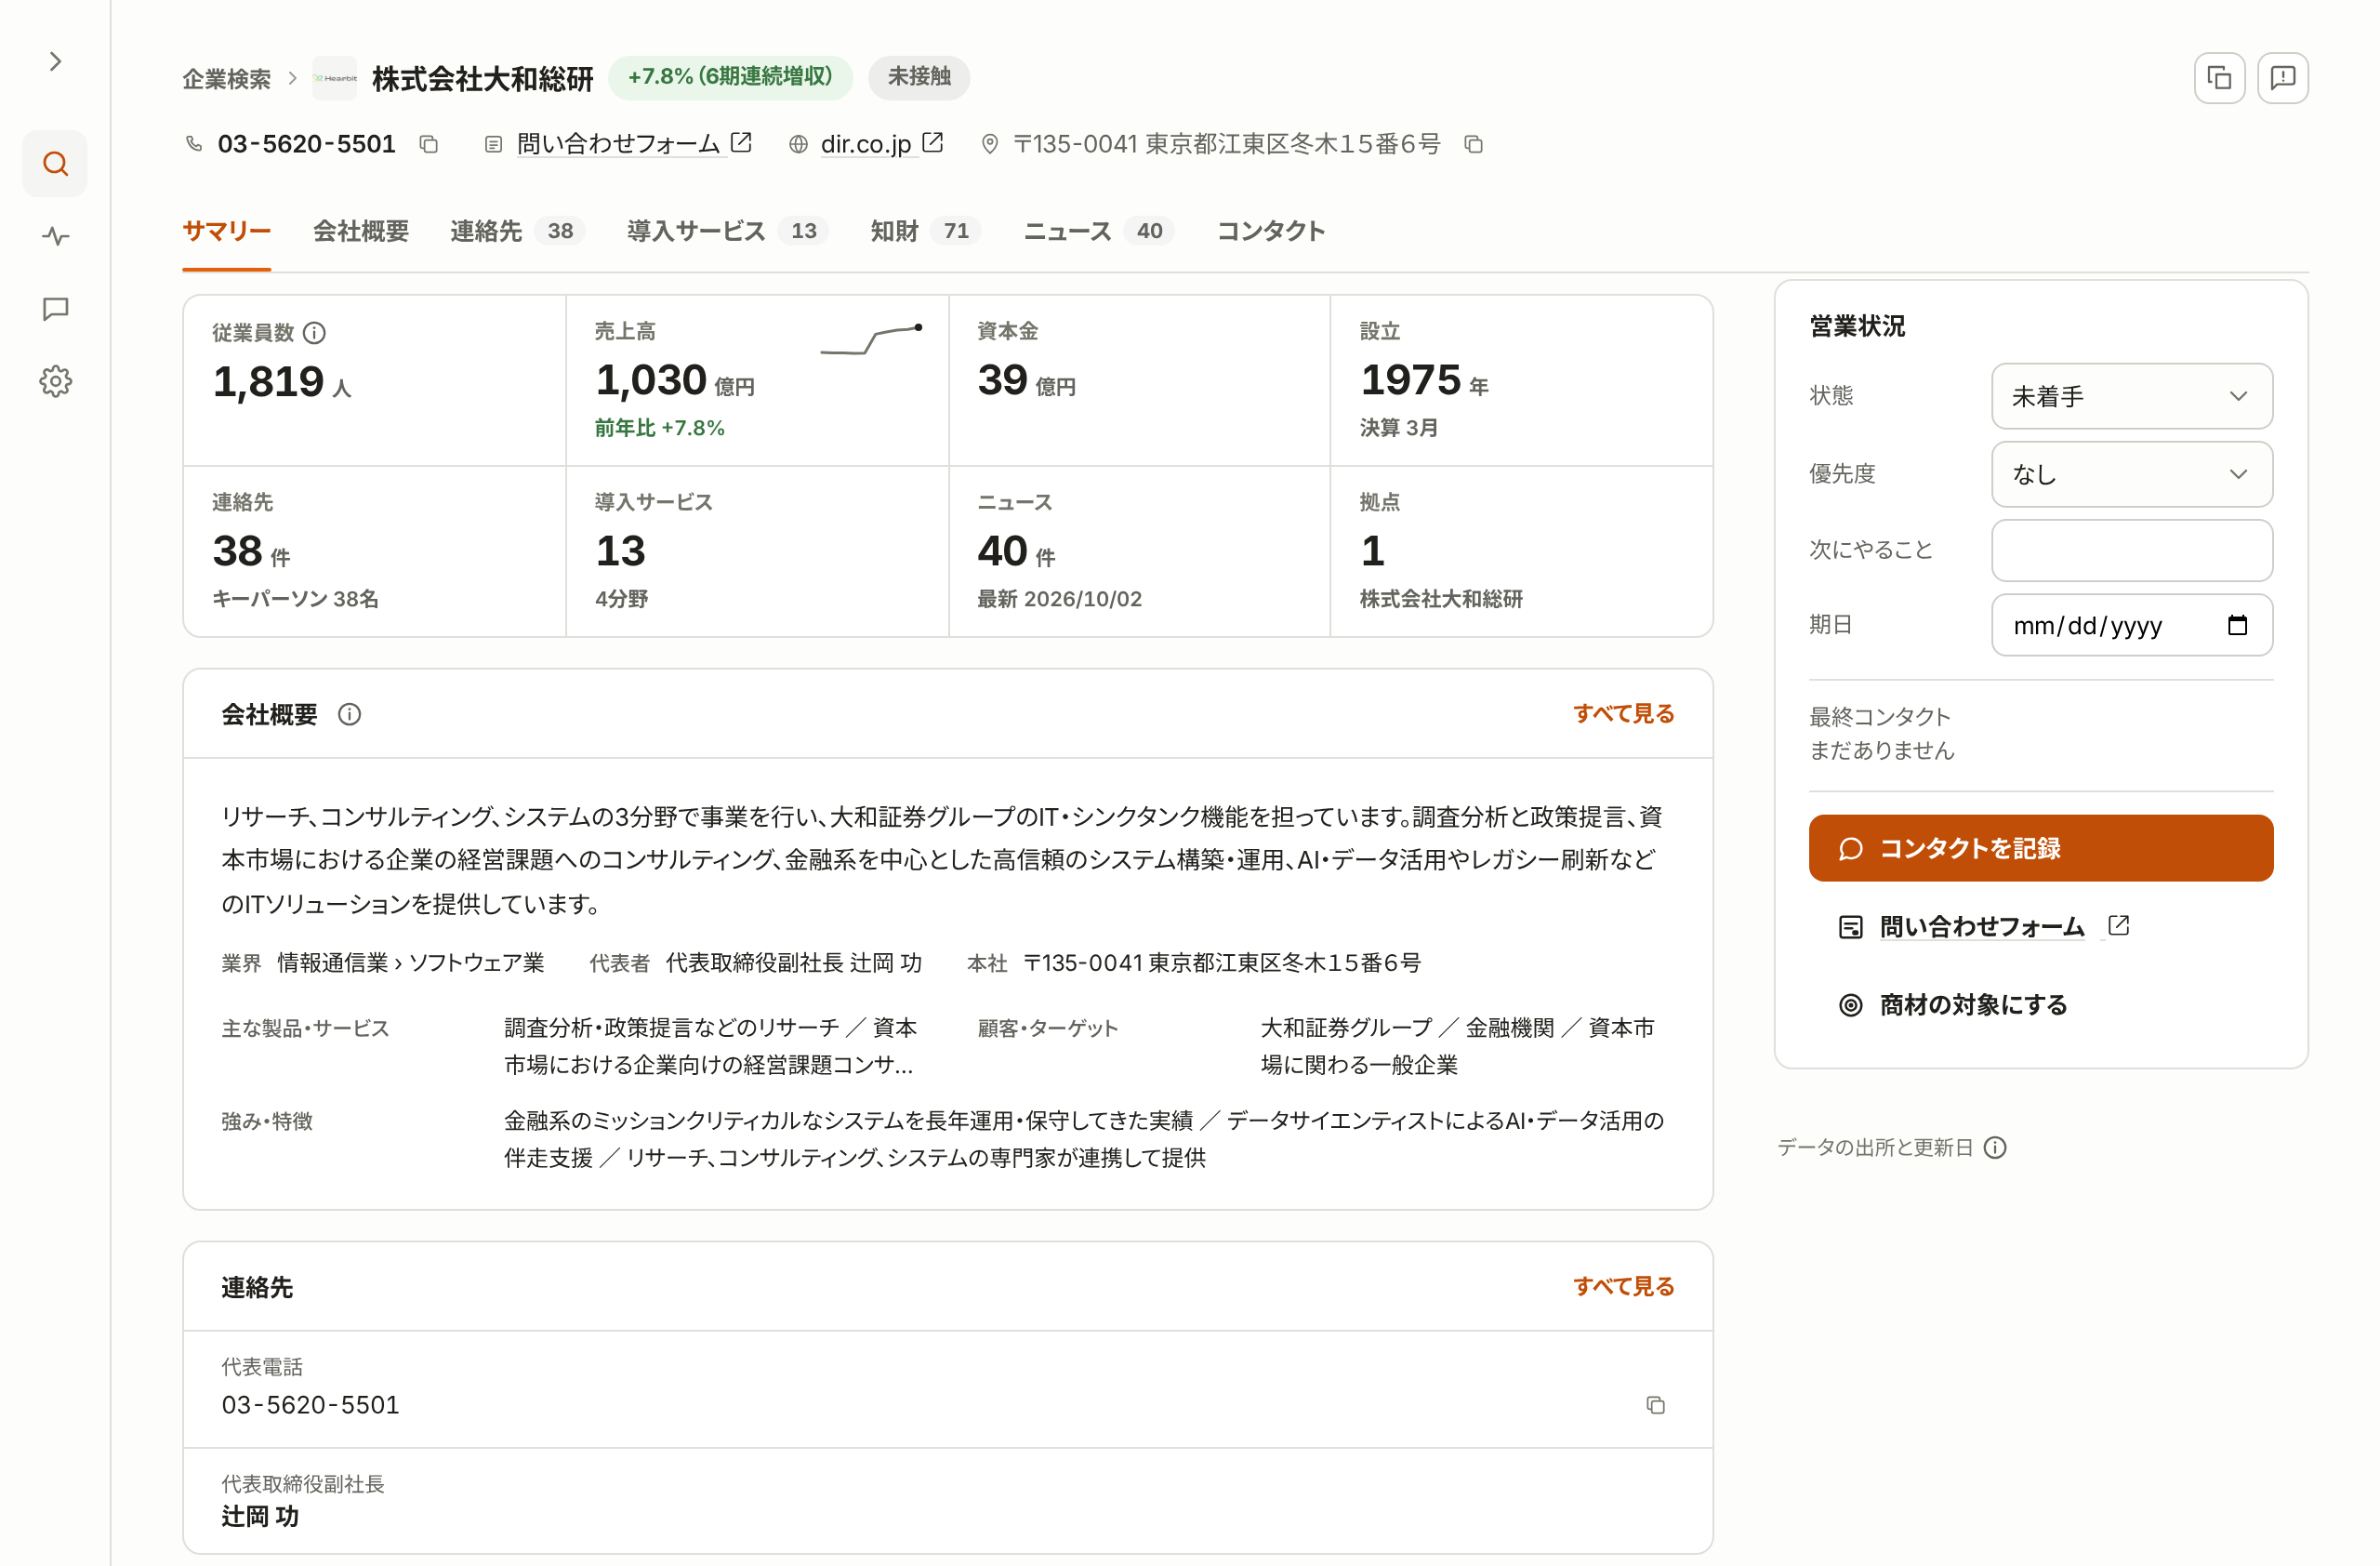2380x1566 pixels.
Task: Click the feedback report icon at top right
Action: [2283, 78]
